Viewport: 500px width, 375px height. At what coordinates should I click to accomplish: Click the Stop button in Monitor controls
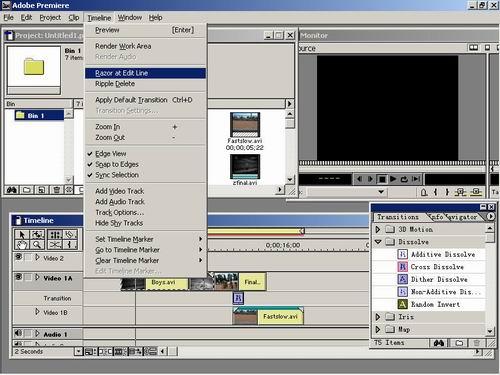382,179
